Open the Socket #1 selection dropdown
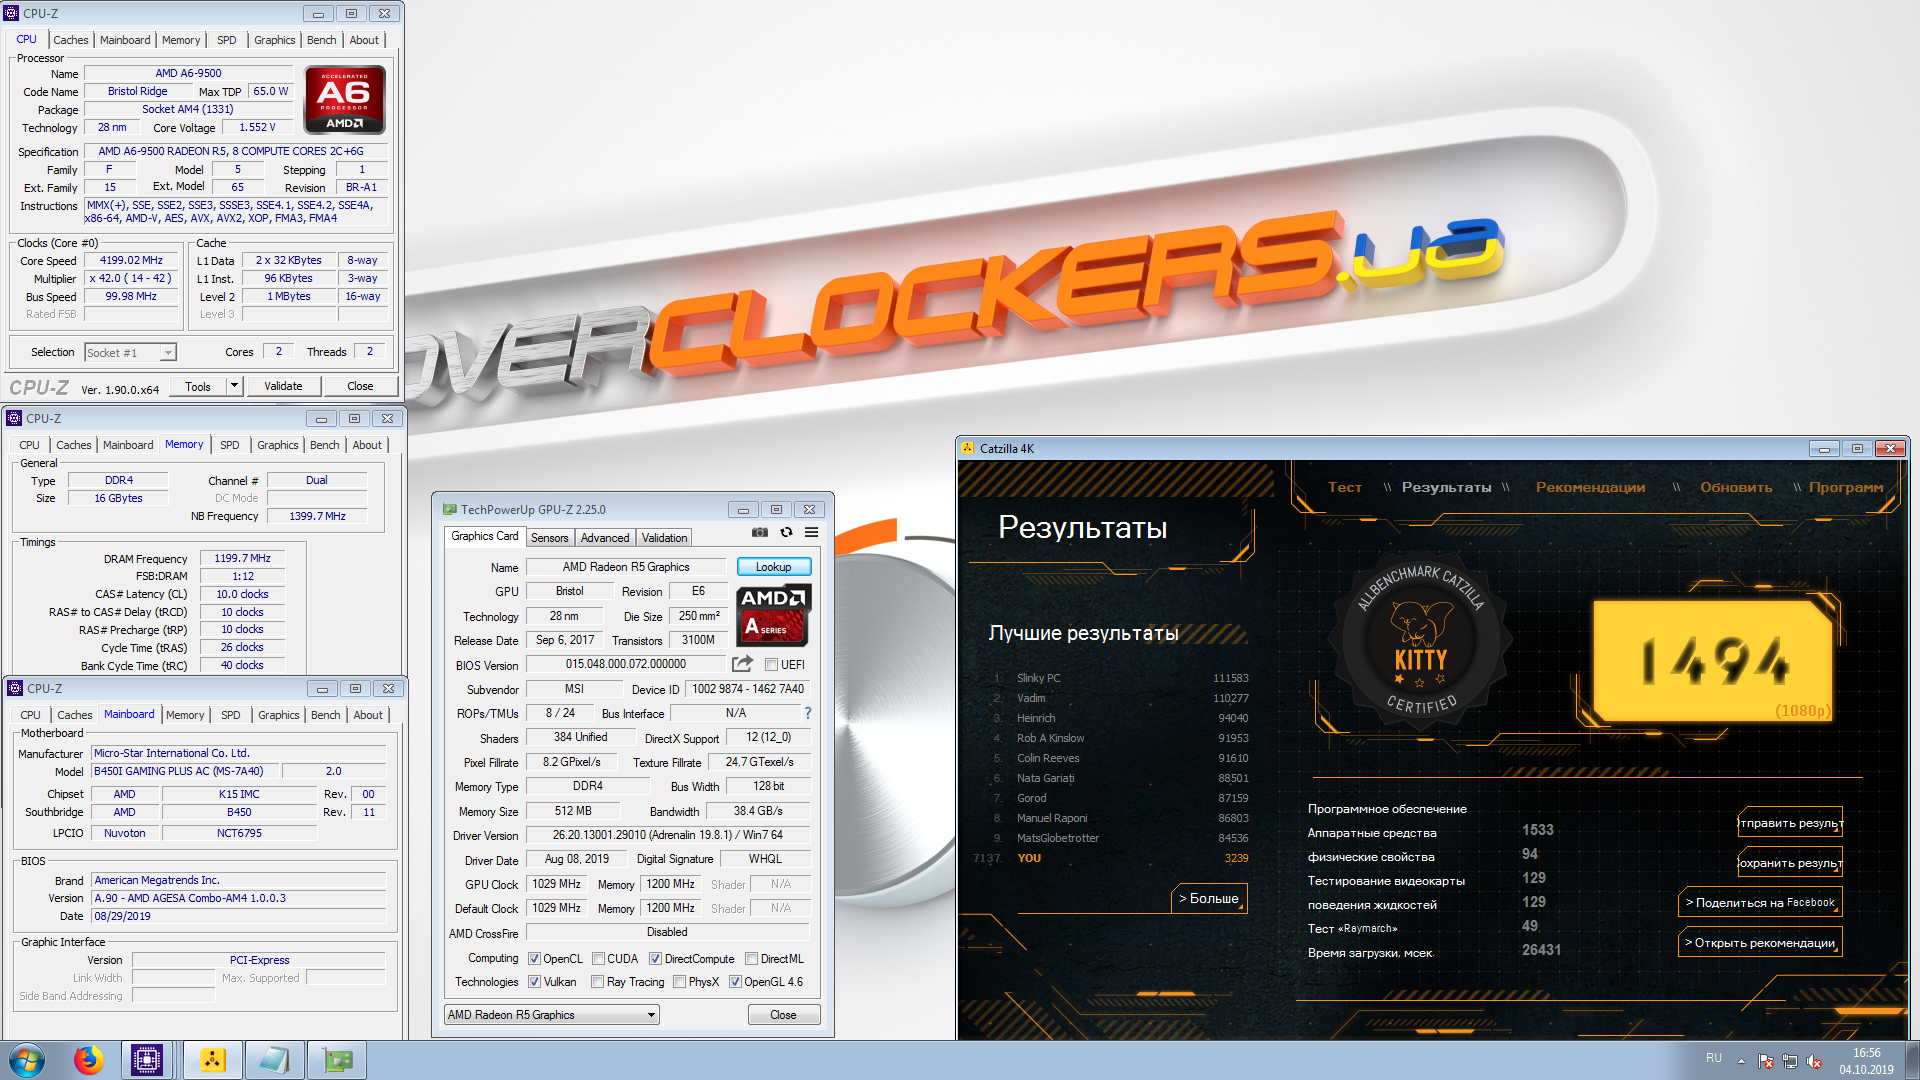1920x1080 pixels. click(130, 353)
